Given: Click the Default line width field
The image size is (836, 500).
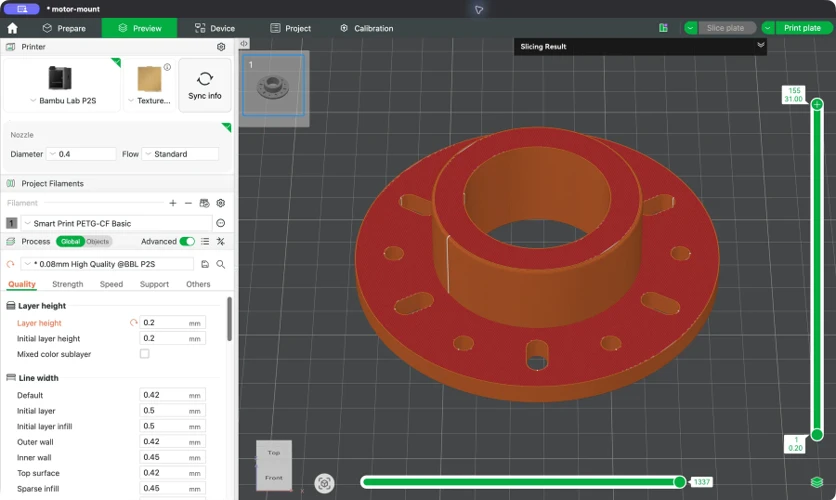Looking at the screenshot, I should (x=172, y=395).
